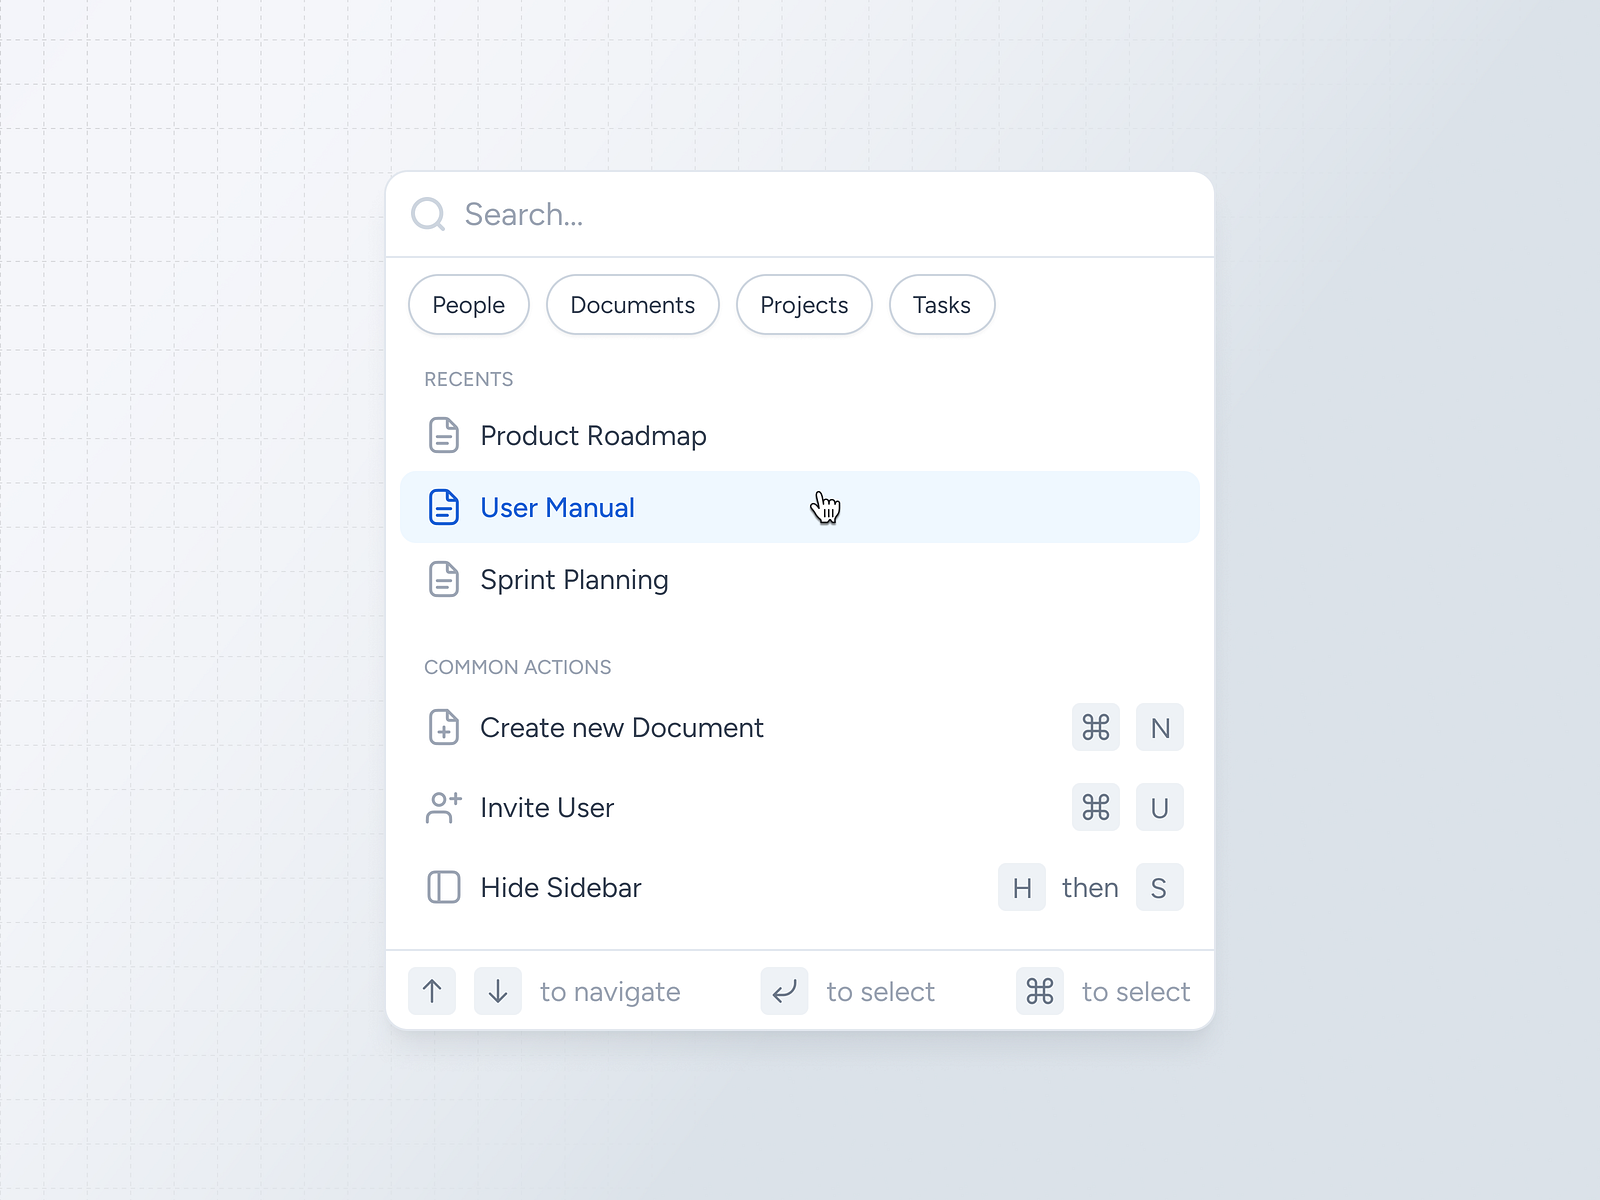Open the Create new Document action
The width and height of the screenshot is (1600, 1200).
coord(621,727)
